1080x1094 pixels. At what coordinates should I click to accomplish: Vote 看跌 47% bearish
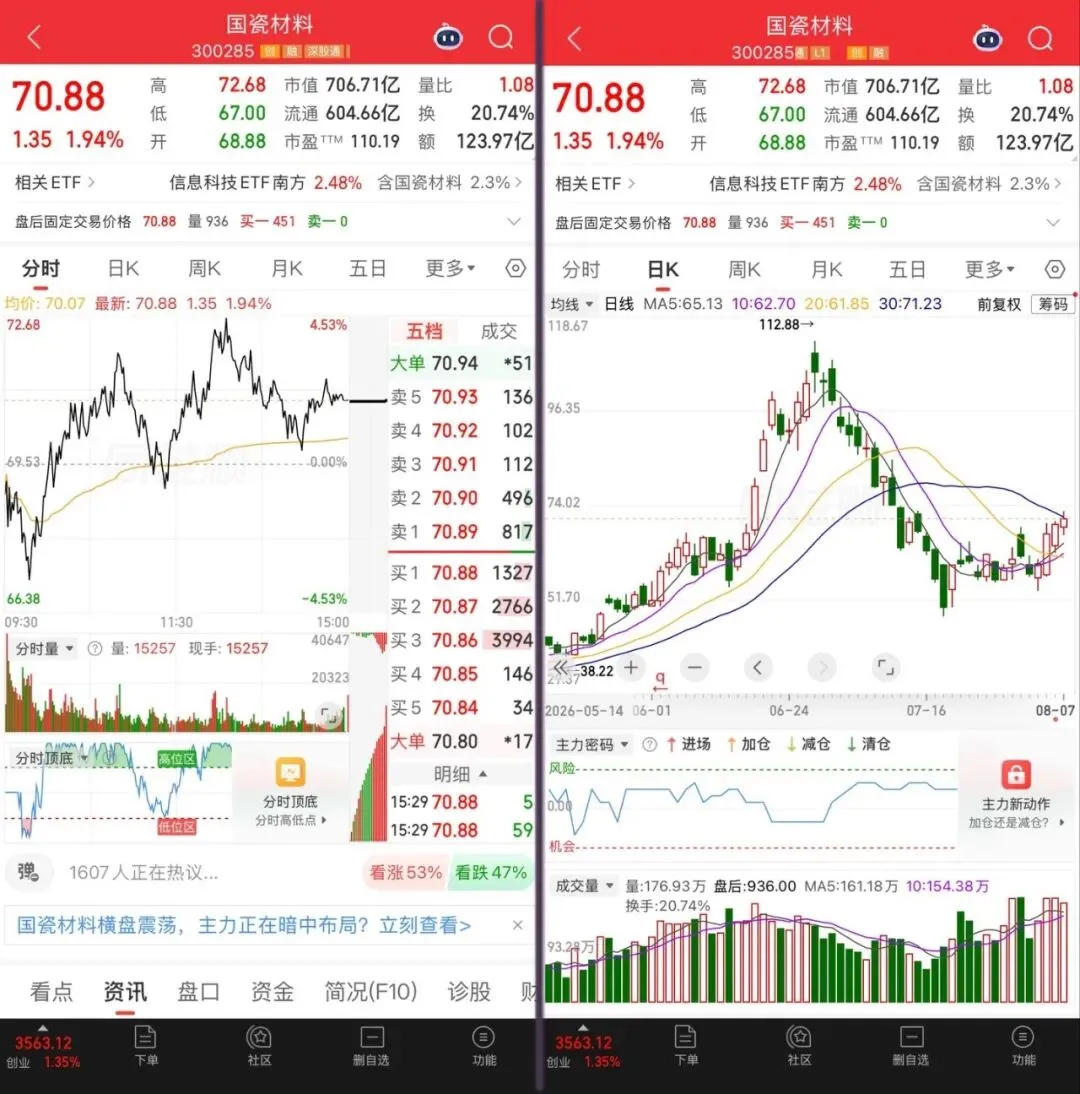(490, 872)
